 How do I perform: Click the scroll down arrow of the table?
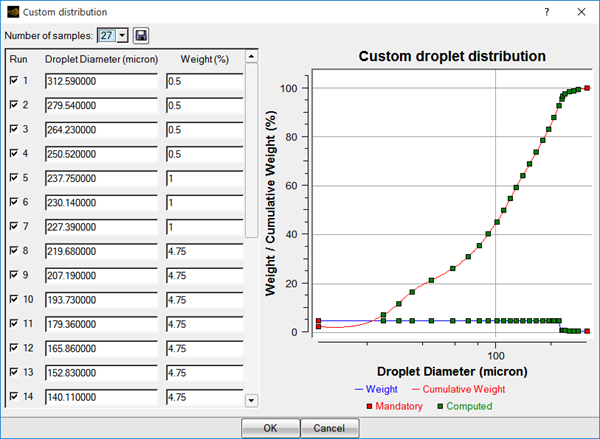pyautogui.click(x=251, y=401)
